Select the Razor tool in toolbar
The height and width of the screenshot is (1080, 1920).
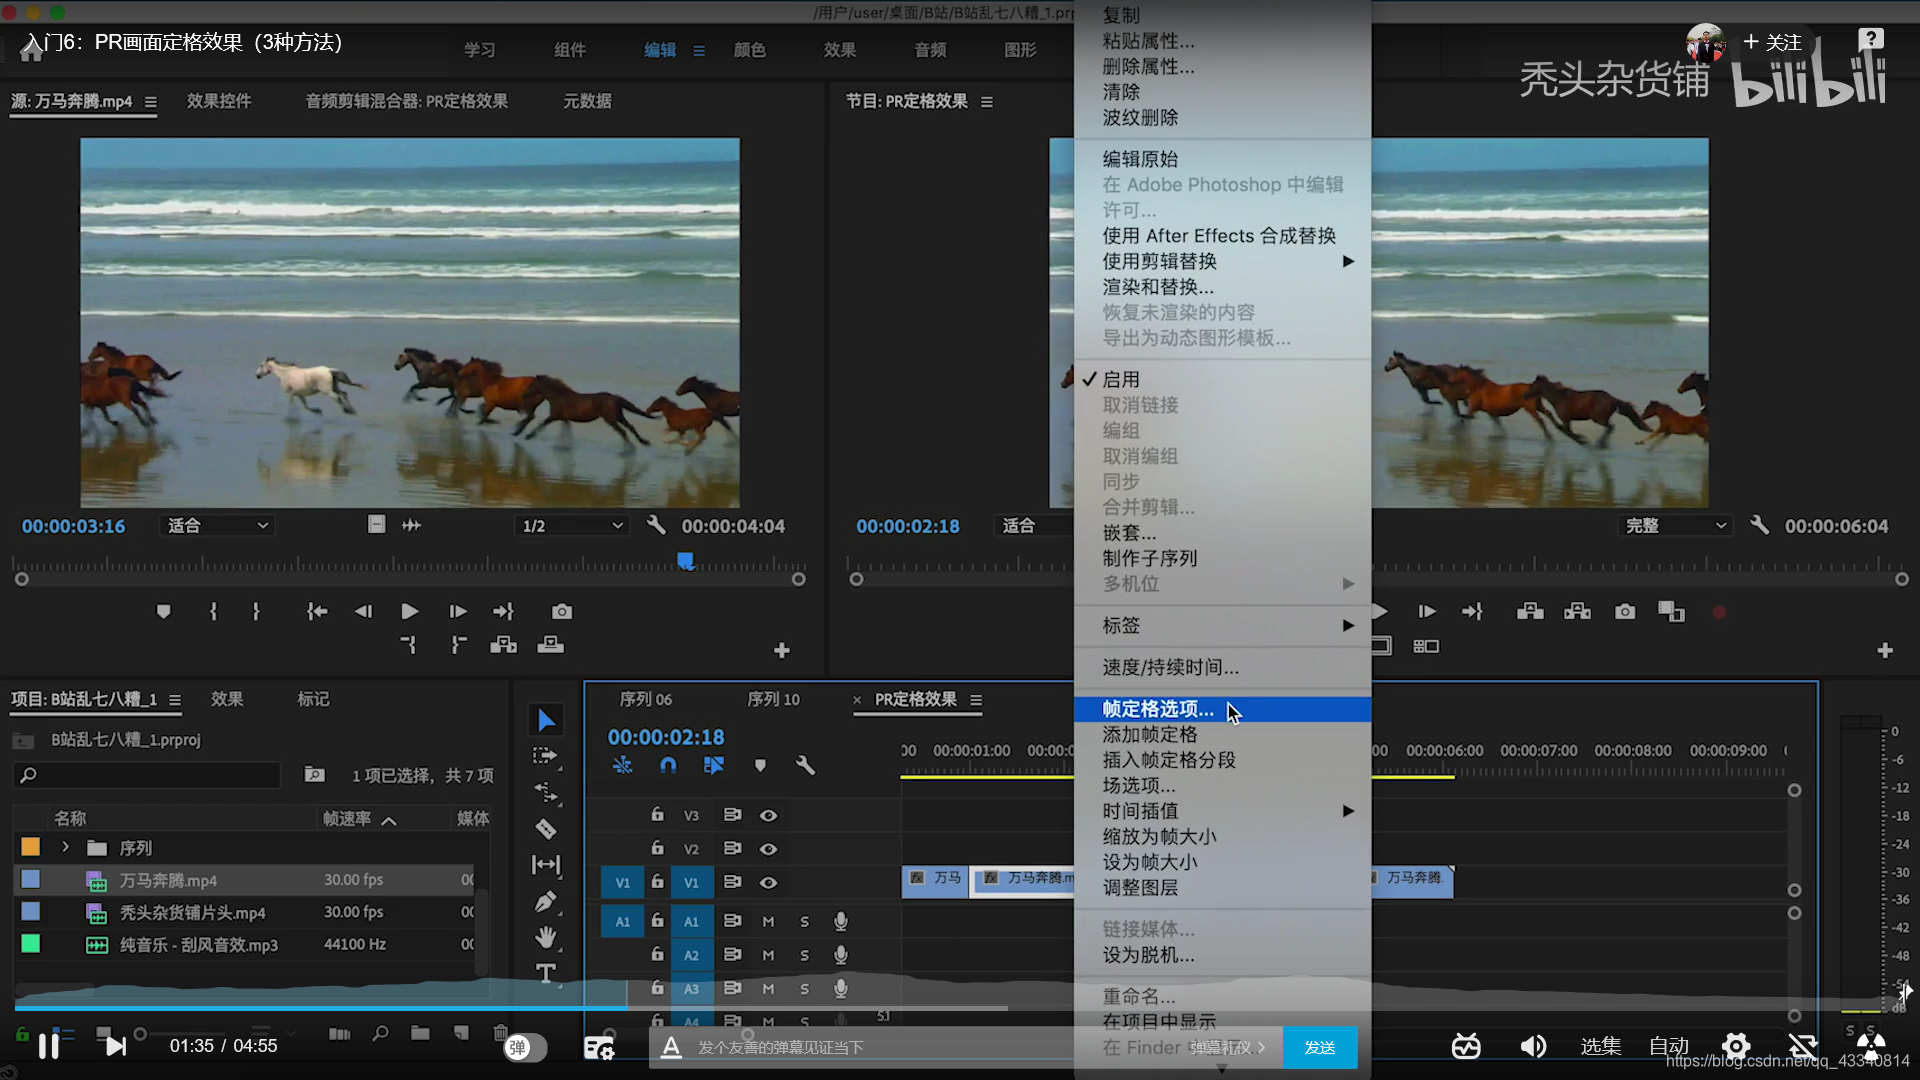(545, 828)
